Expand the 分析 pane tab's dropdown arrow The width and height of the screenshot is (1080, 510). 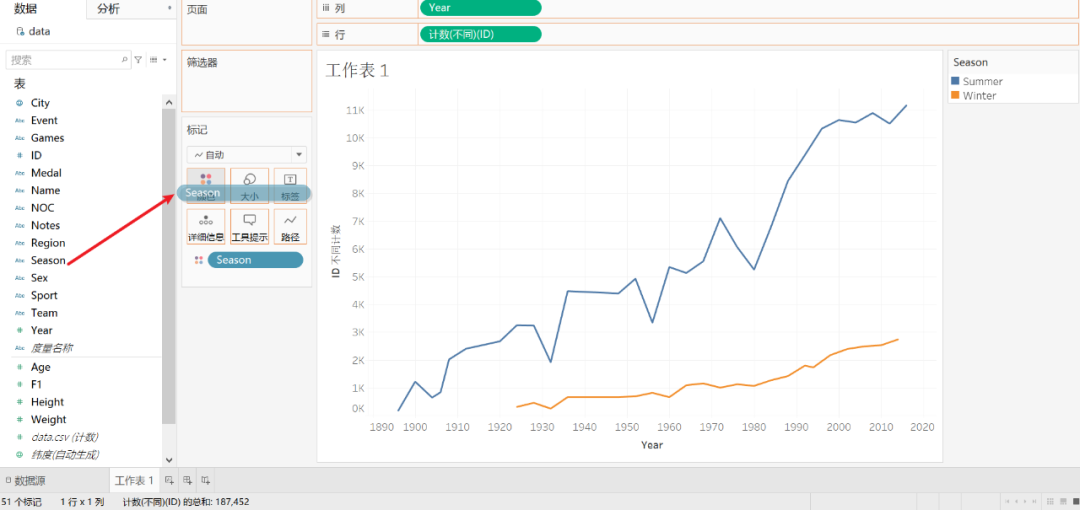[169, 9]
